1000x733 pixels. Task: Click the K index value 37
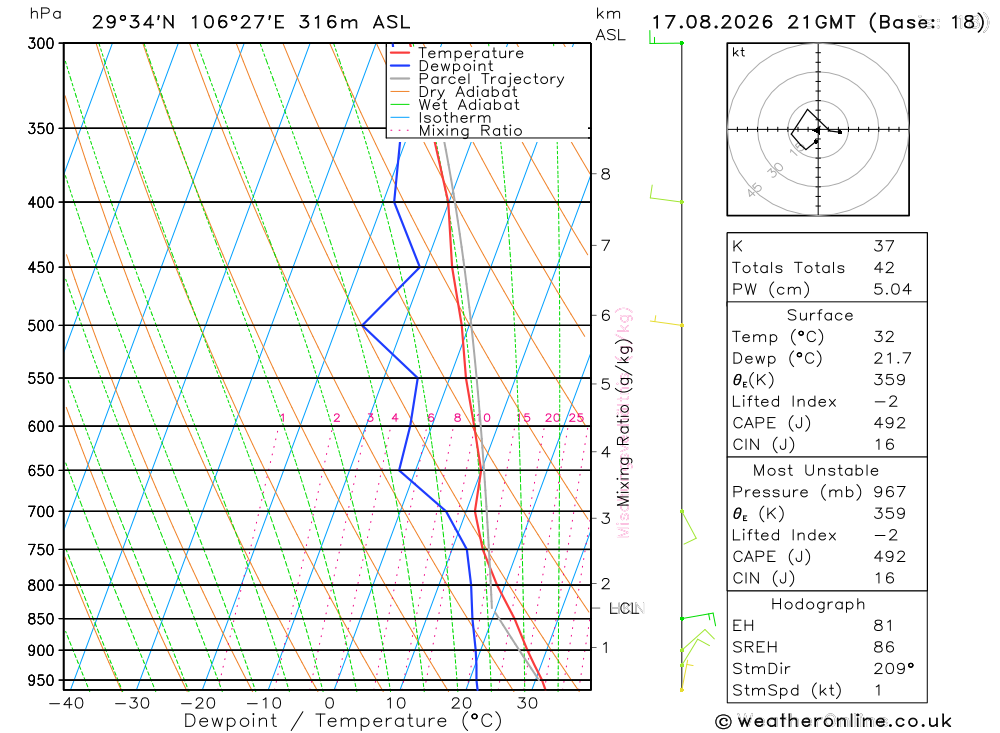click(884, 246)
